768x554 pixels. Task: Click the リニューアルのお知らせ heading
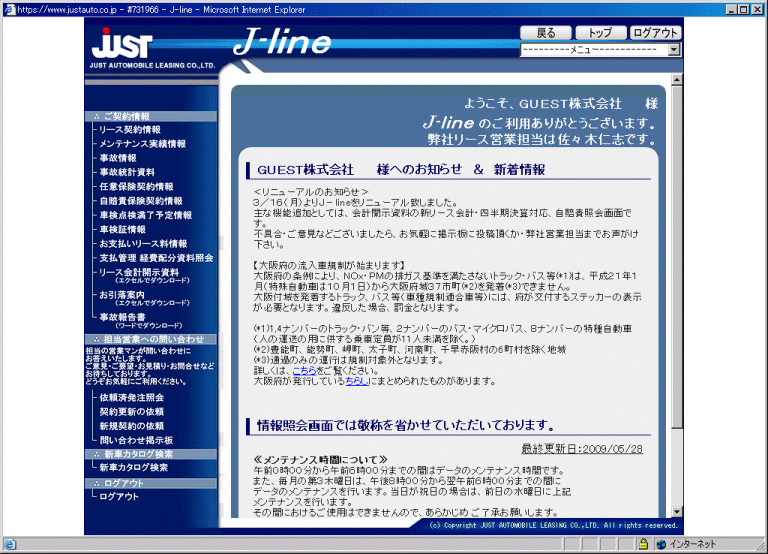(311, 192)
